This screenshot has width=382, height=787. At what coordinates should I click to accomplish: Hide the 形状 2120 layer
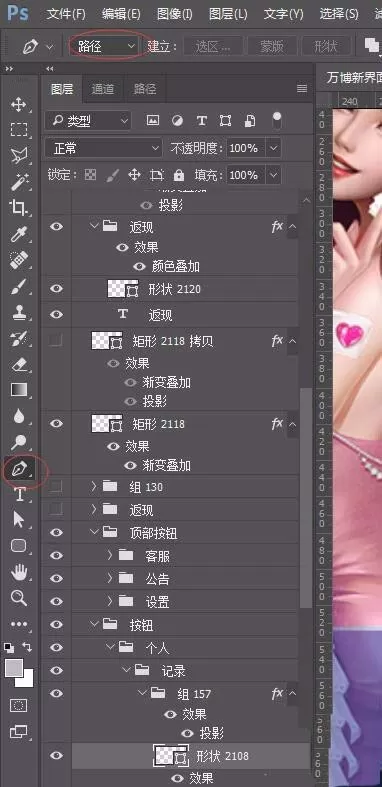57,289
